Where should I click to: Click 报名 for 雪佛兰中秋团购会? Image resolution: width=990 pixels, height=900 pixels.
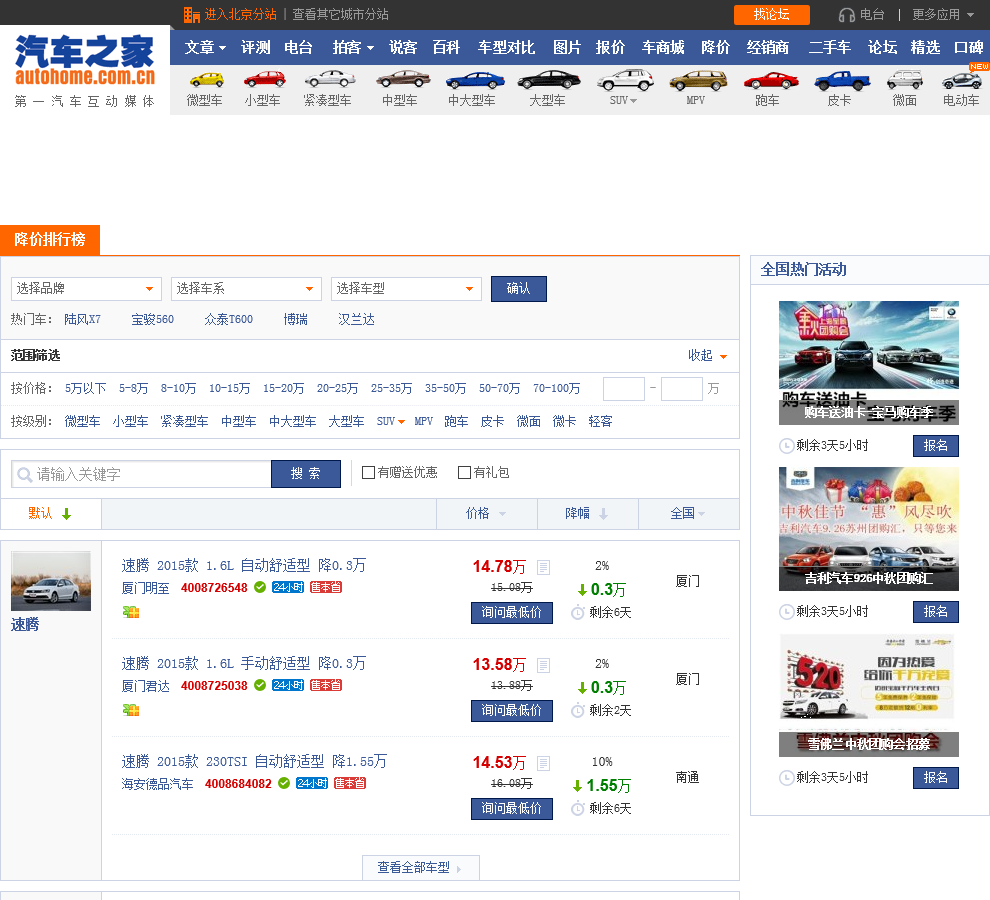935,777
